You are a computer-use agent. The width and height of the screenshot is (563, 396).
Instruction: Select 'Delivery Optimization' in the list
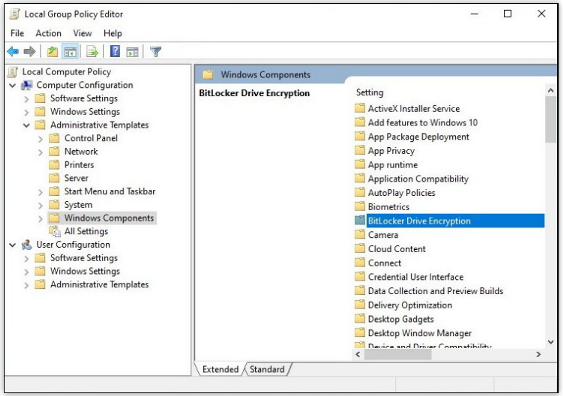tap(410, 305)
